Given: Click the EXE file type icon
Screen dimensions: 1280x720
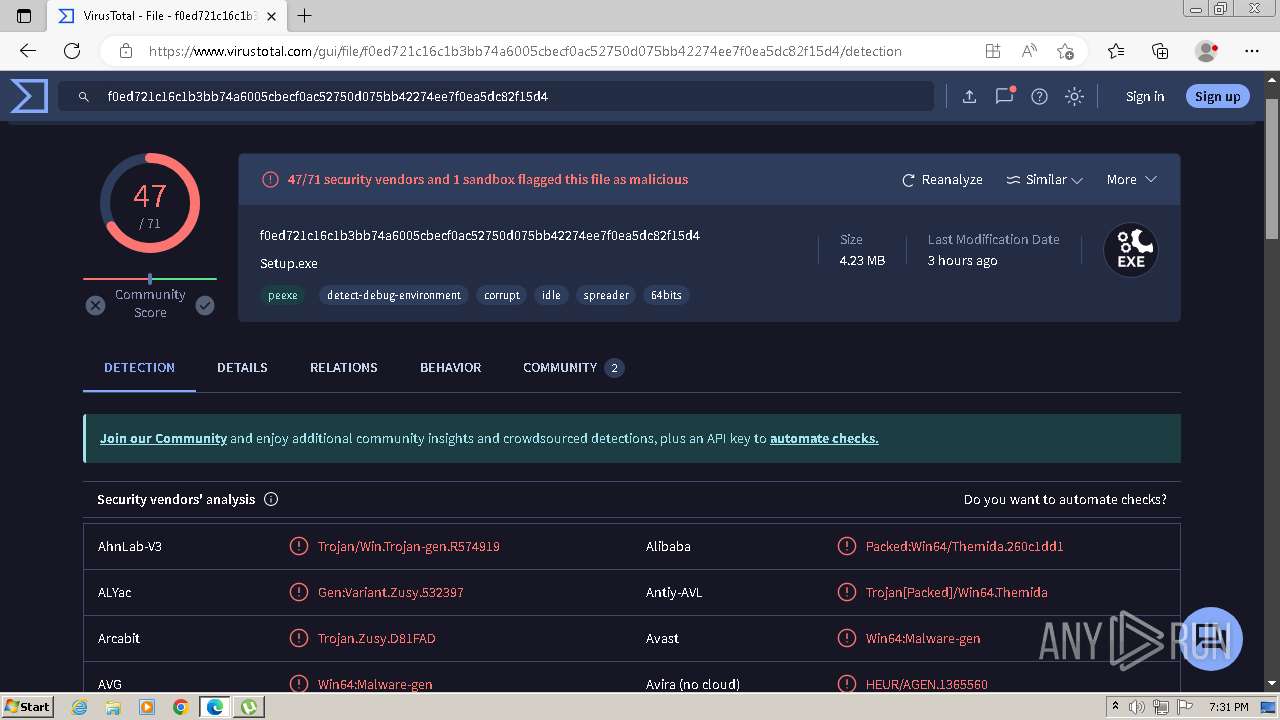Looking at the screenshot, I should (1131, 250).
